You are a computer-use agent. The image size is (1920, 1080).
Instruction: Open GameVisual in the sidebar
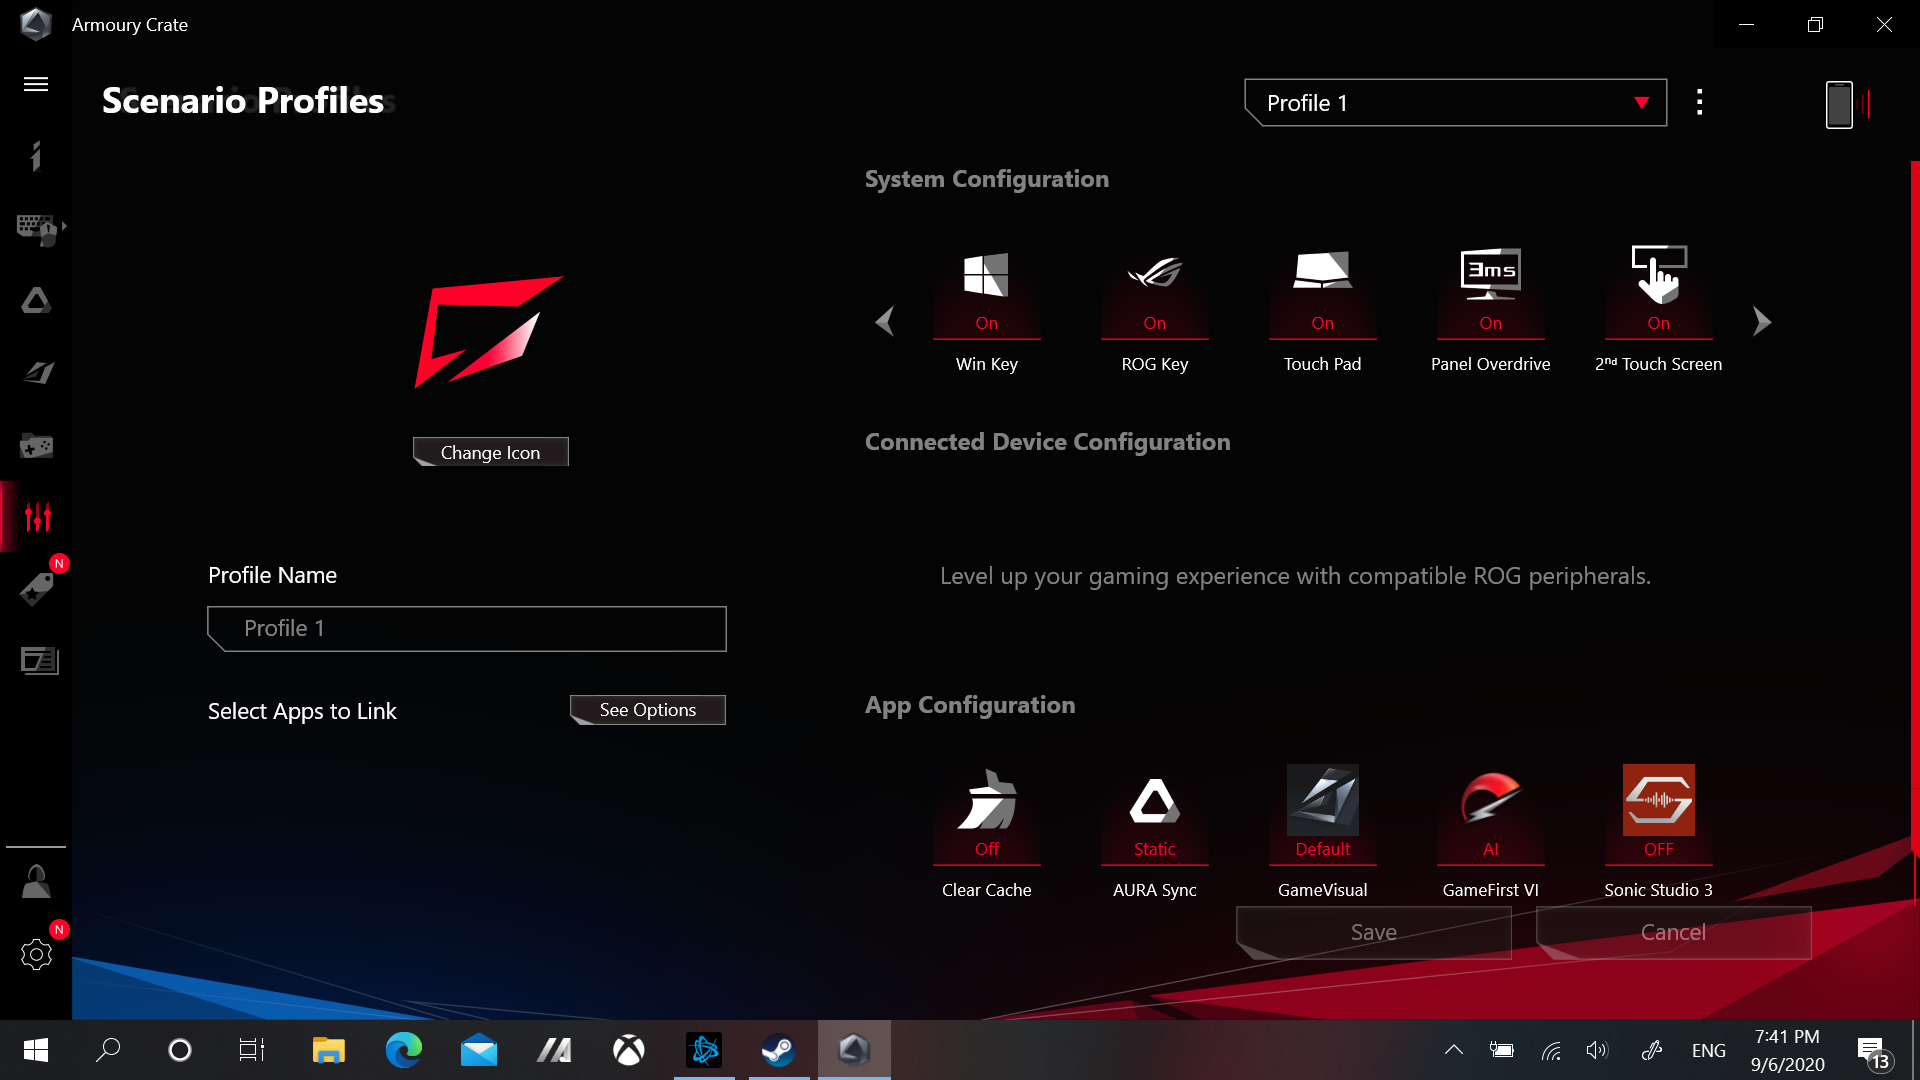[x=38, y=373]
